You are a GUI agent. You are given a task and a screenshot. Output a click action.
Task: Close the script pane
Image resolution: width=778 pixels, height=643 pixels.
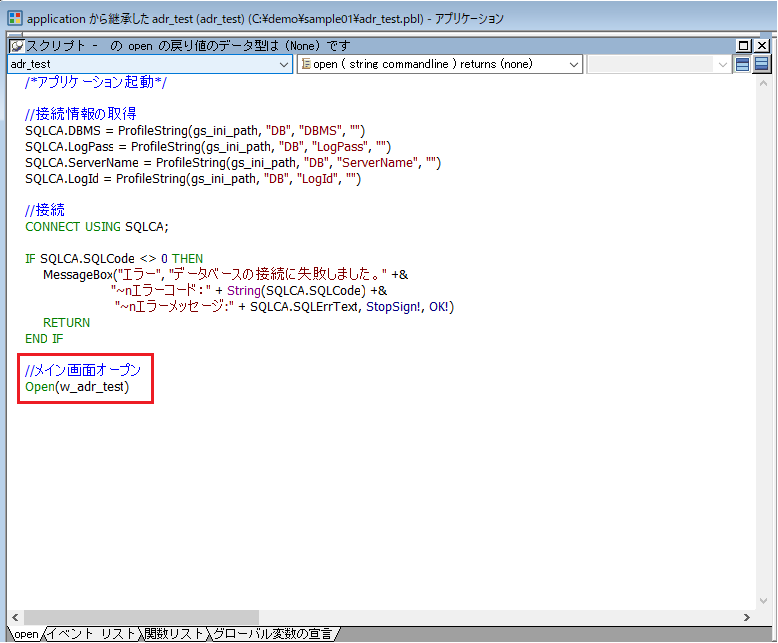click(x=762, y=46)
